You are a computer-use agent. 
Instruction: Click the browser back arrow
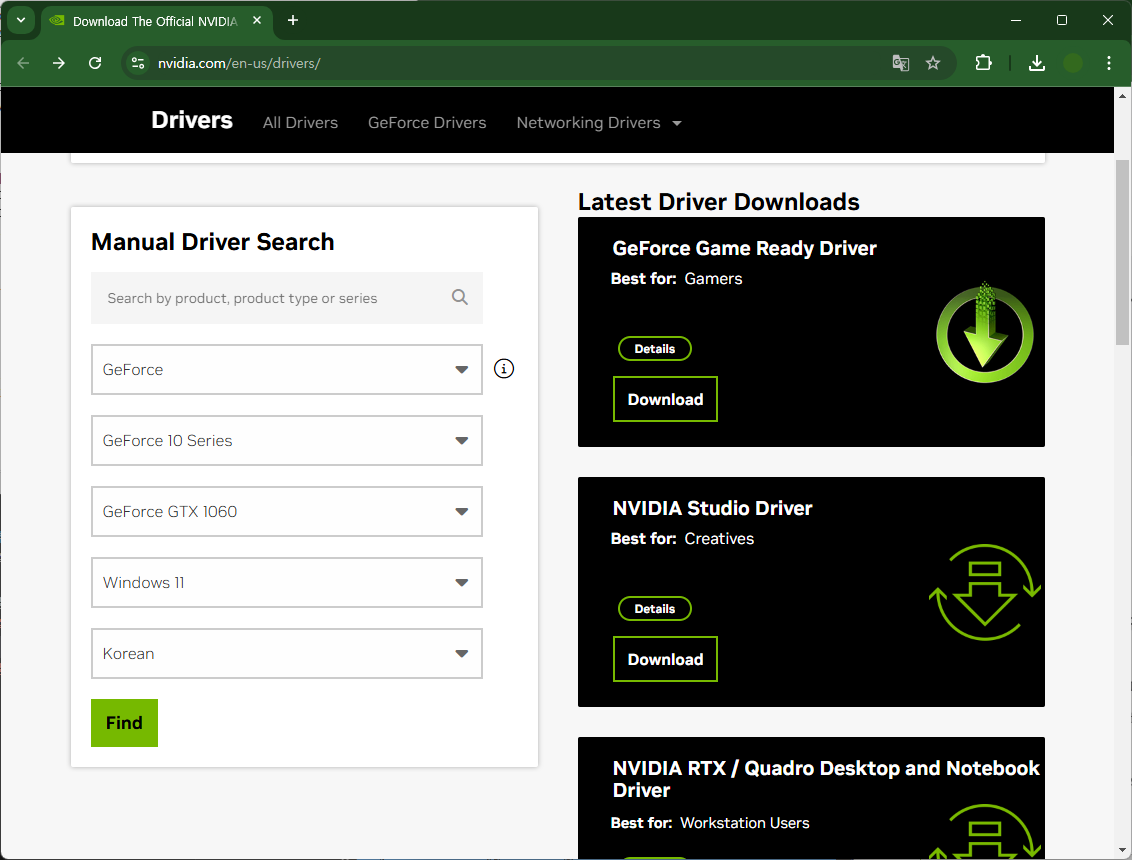23,64
